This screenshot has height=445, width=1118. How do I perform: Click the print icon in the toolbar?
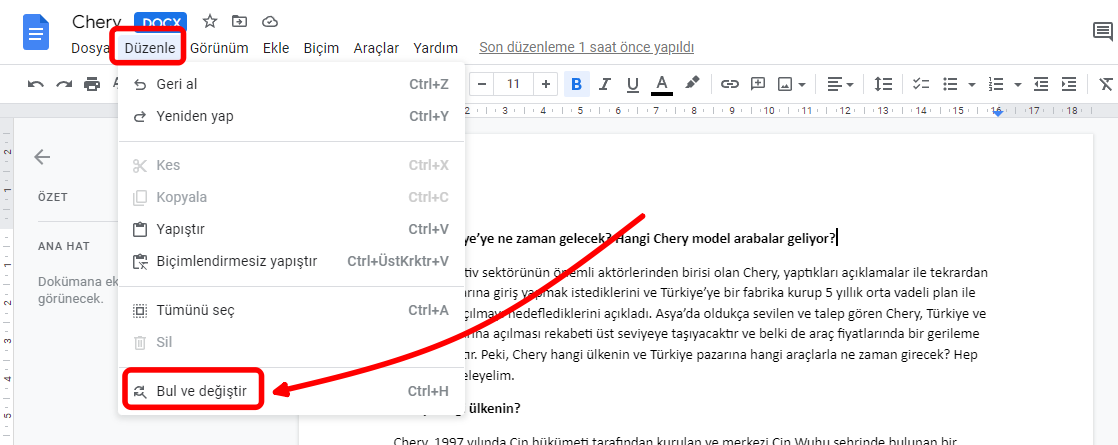(x=92, y=84)
